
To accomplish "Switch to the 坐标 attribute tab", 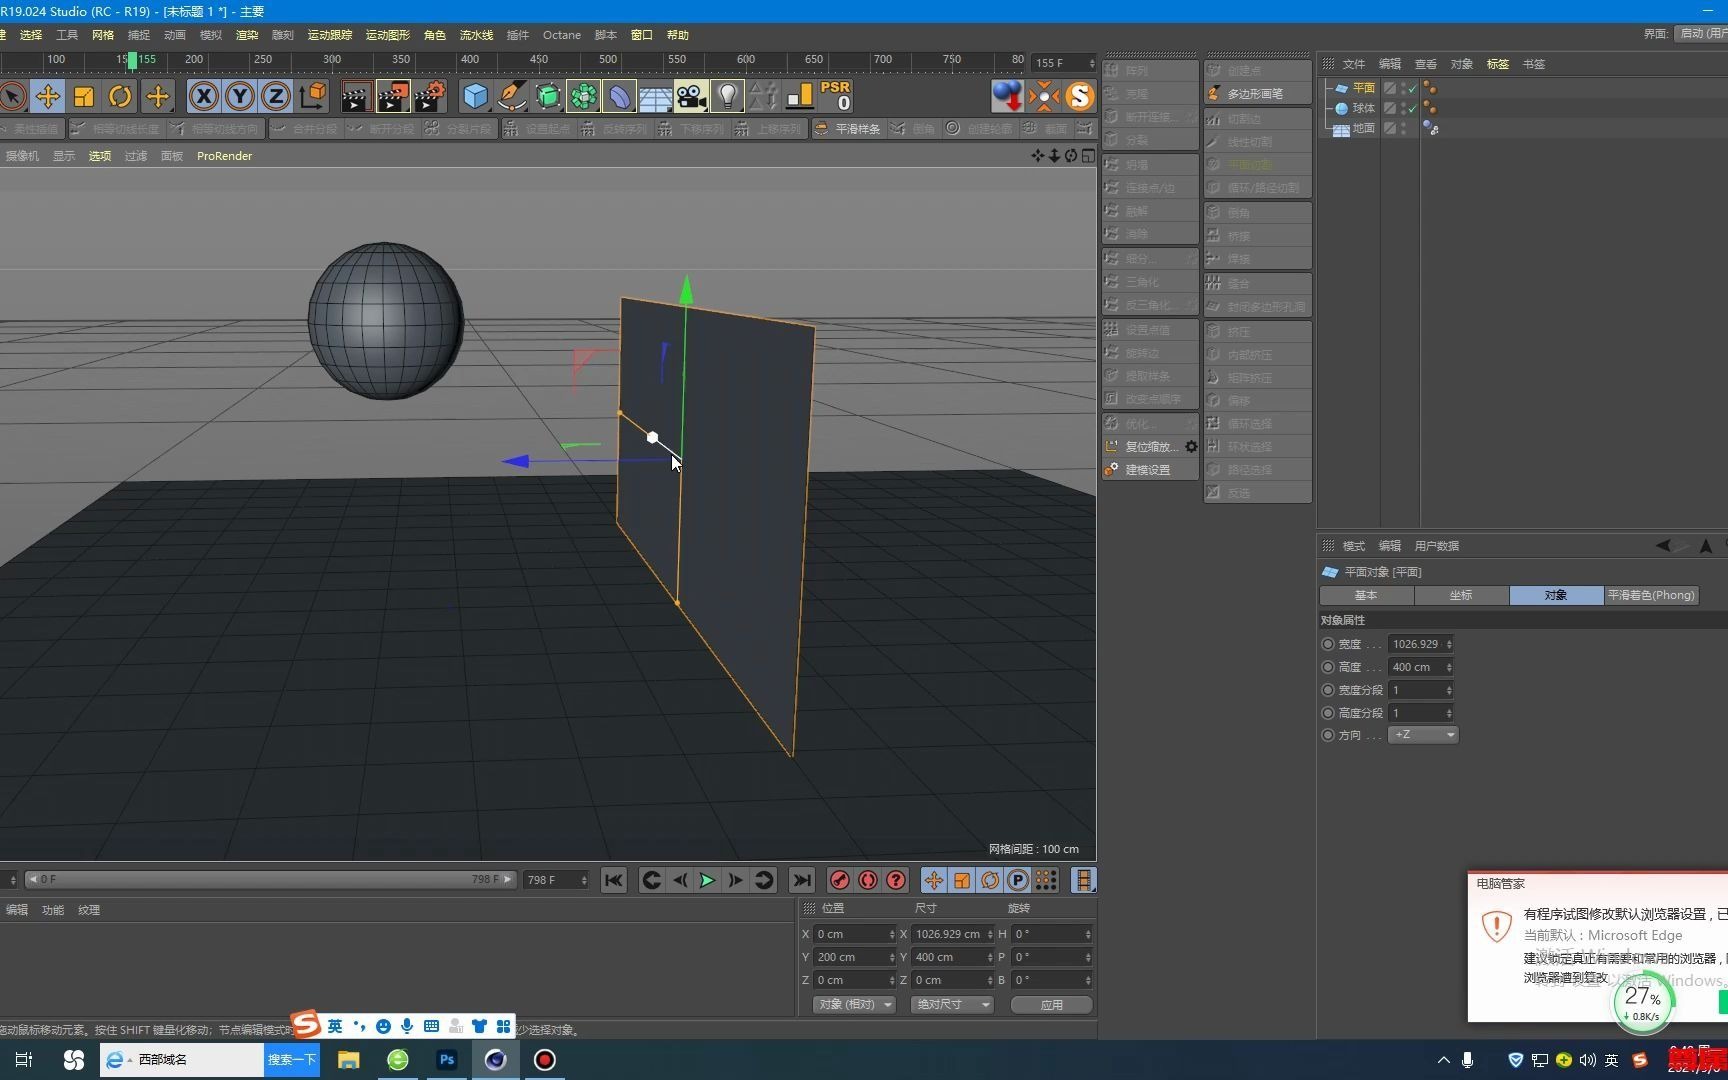I will coord(1461,595).
